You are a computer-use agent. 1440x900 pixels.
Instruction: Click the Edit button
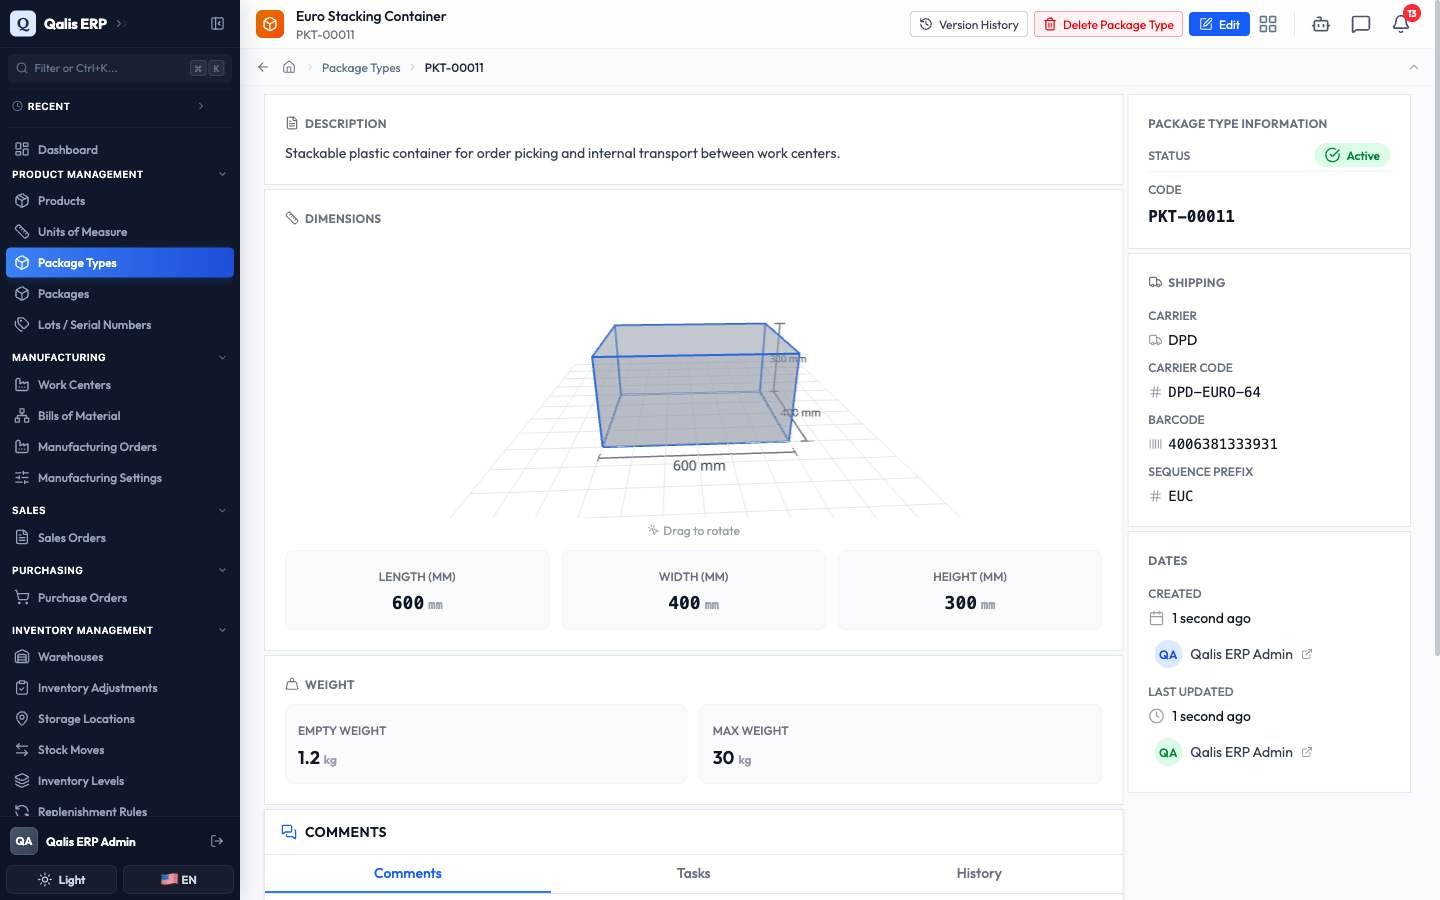click(1219, 24)
